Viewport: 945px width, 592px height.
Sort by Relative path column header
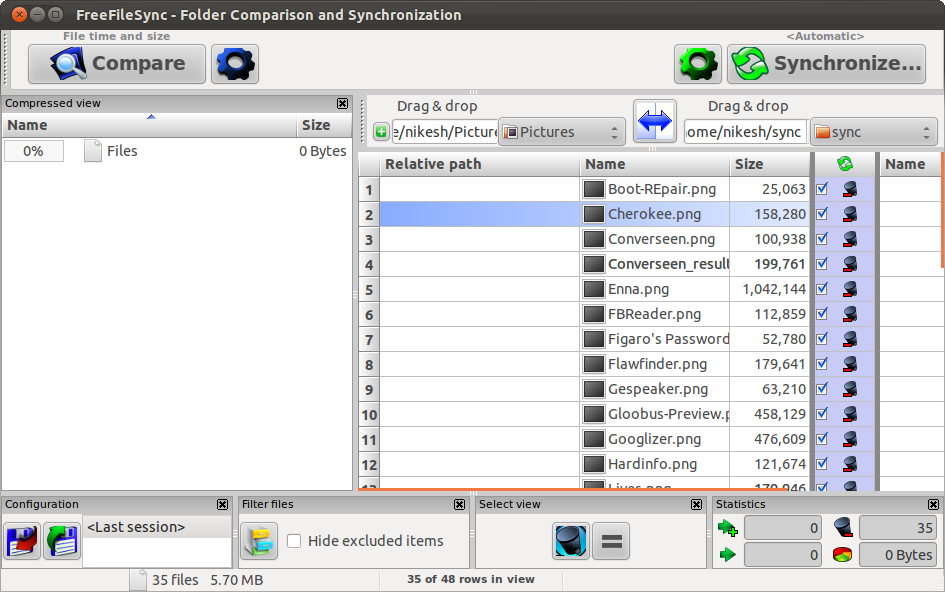pyautogui.click(x=480, y=164)
